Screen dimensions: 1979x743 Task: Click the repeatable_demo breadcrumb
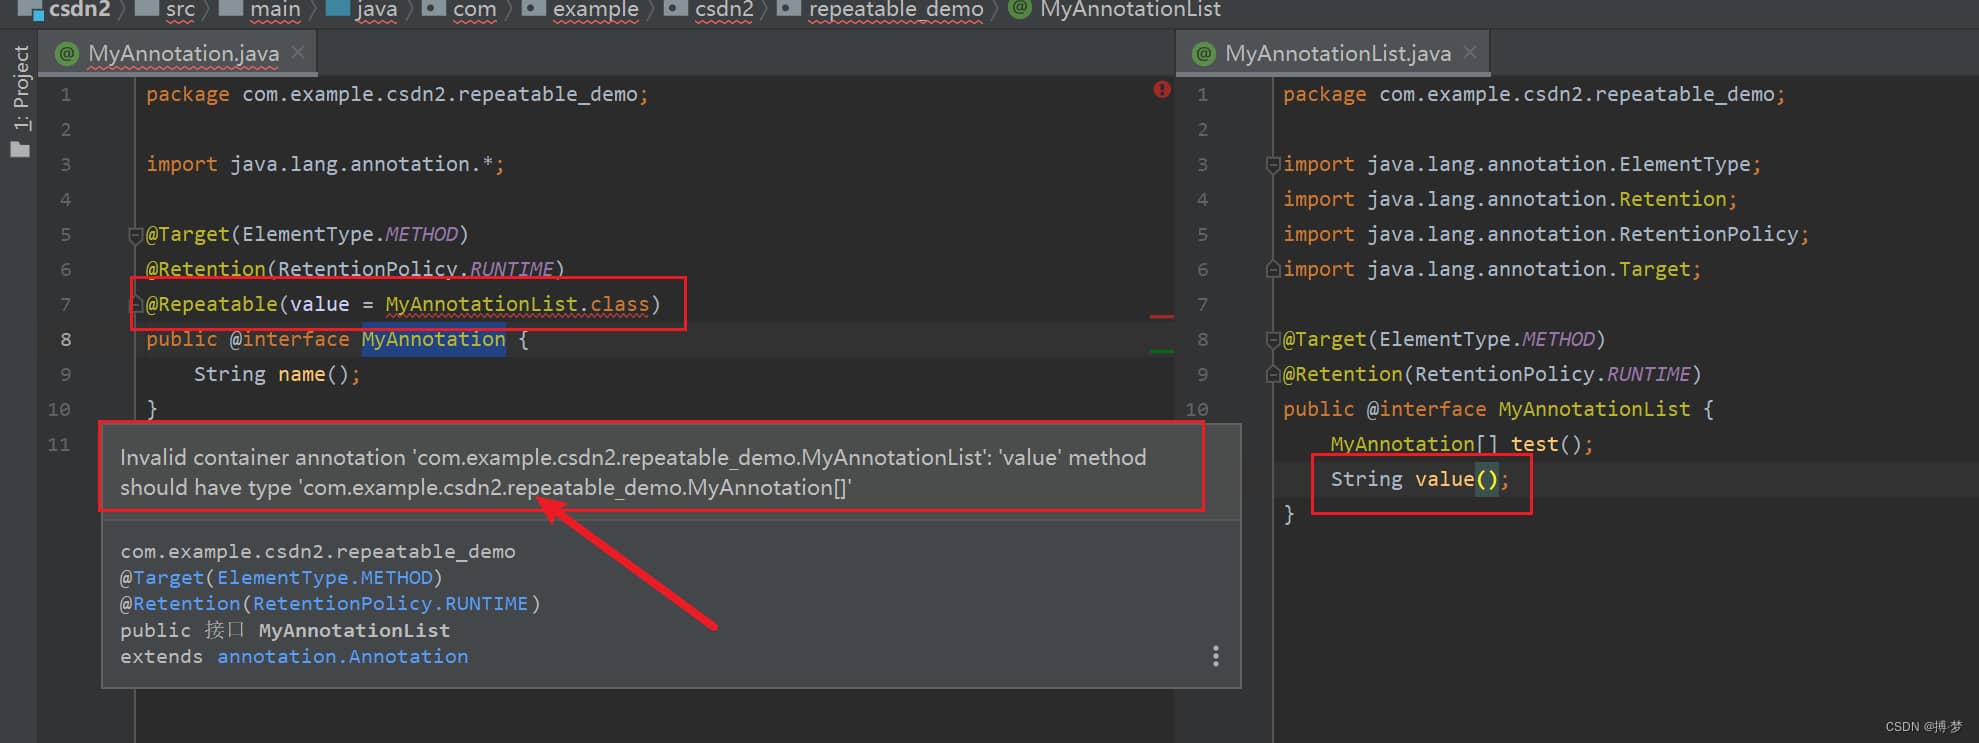882,10
